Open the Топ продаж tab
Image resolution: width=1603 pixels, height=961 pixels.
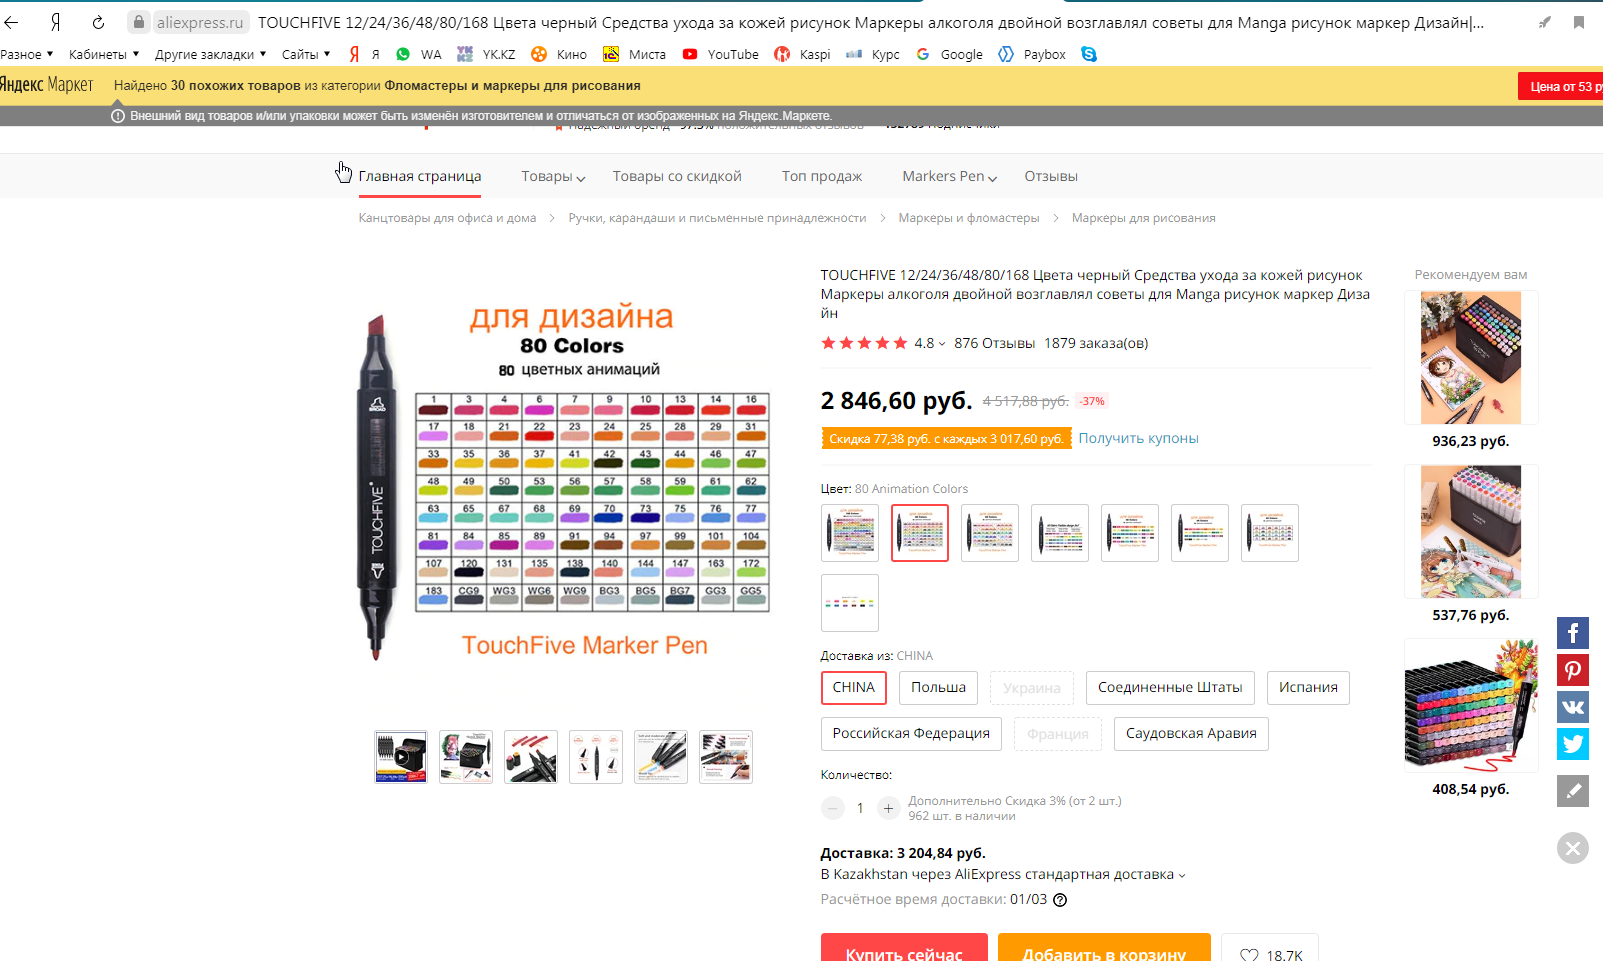tap(822, 176)
